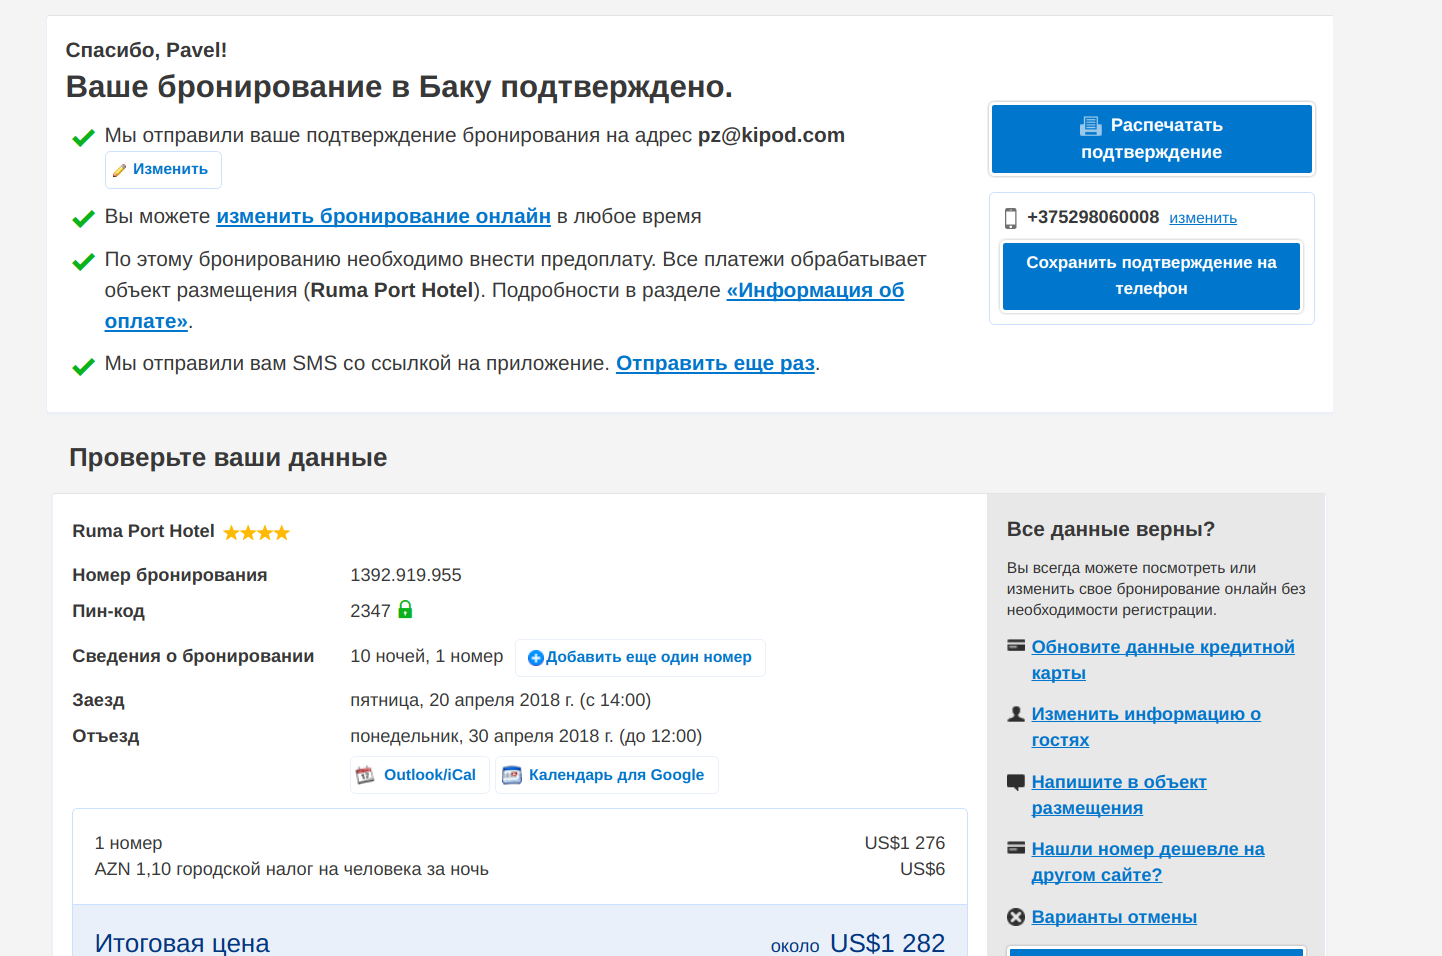The height and width of the screenshot is (956, 1442).
Task: Click the credit card icon beside Обновите данные
Action: pos(1016,646)
